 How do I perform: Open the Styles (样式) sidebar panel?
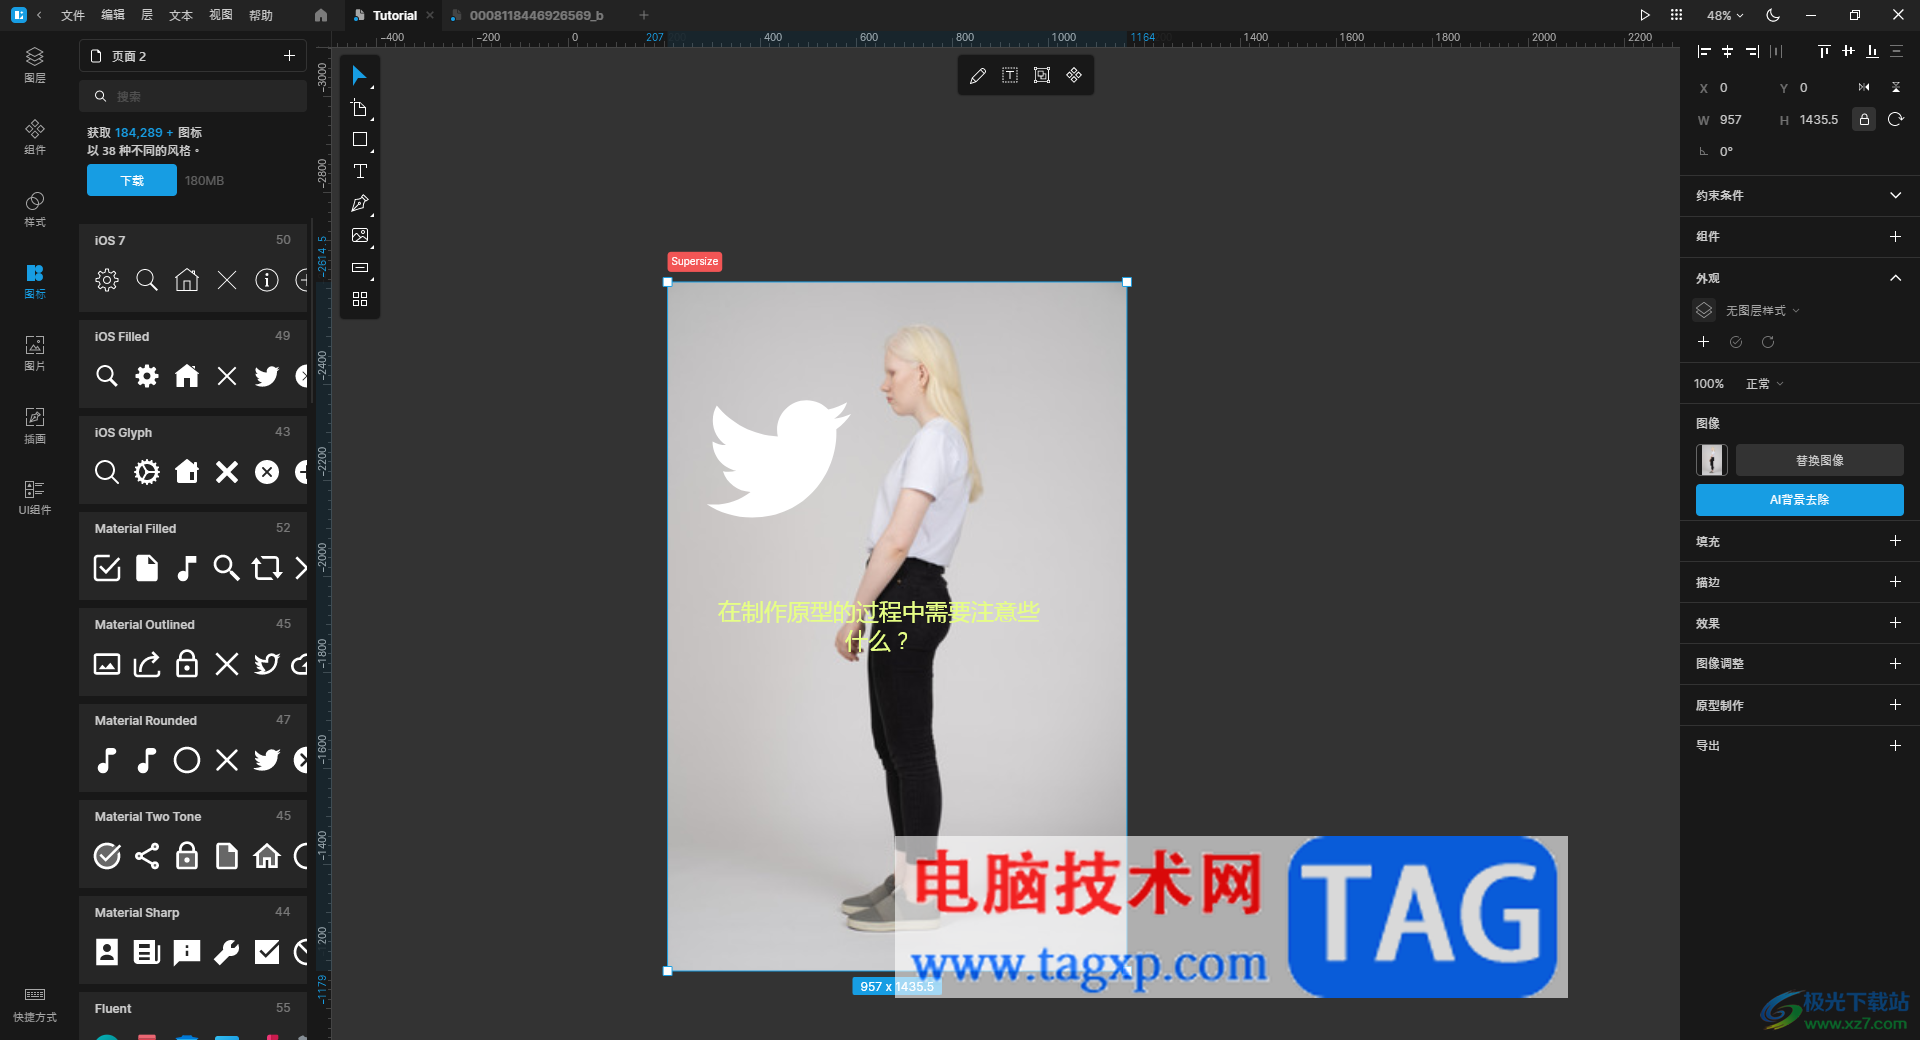35,209
